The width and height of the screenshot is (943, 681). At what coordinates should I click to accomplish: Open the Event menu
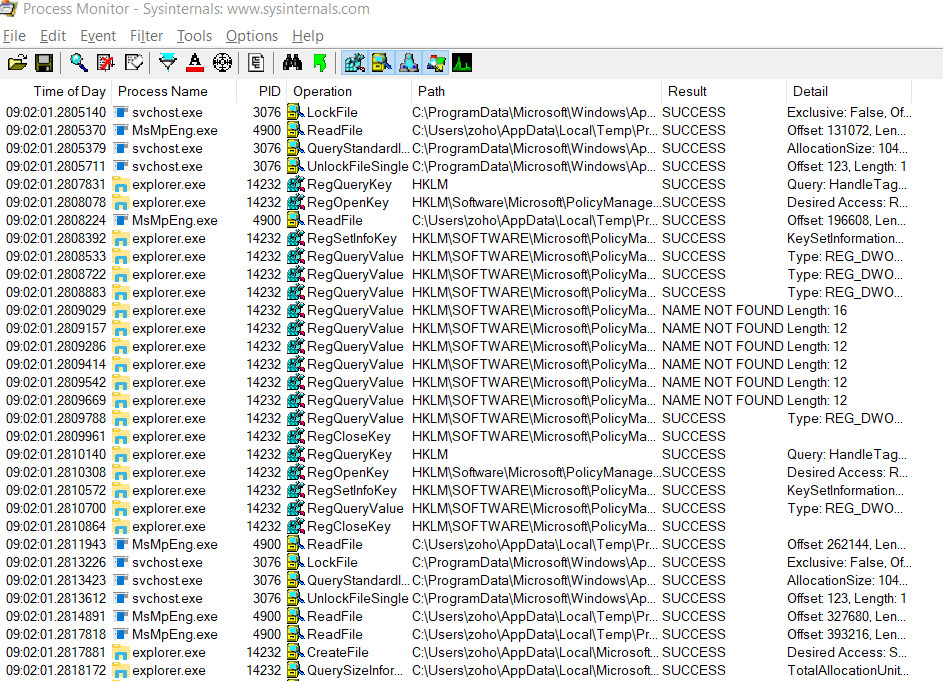[98, 36]
